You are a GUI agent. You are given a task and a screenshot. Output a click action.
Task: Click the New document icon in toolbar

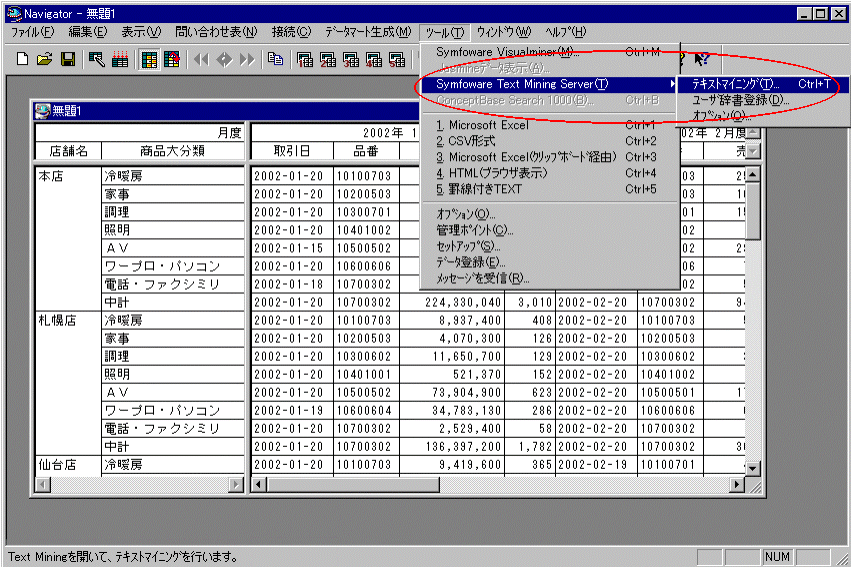click(x=23, y=60)
